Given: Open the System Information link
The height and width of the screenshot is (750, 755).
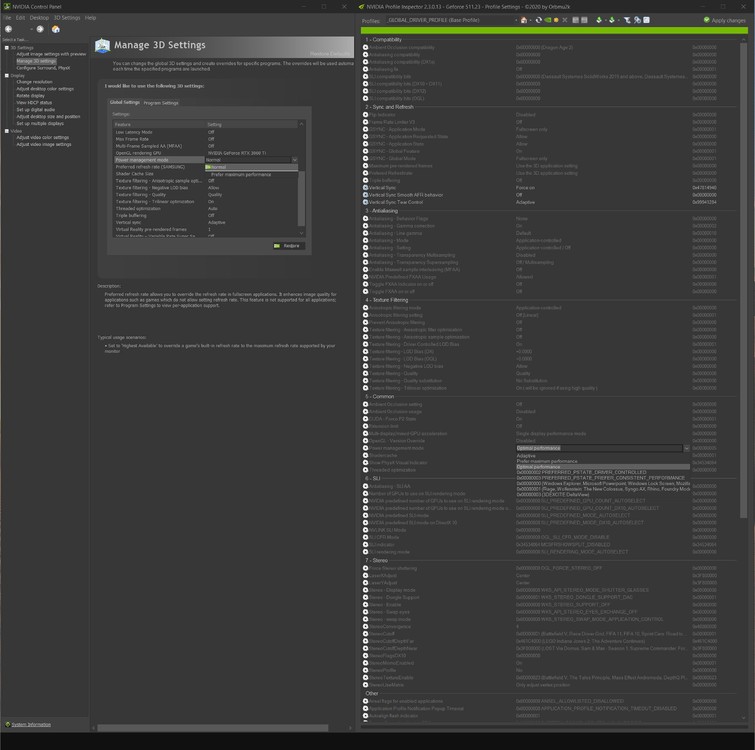Looking at the screenshot, I should [30, 724].
